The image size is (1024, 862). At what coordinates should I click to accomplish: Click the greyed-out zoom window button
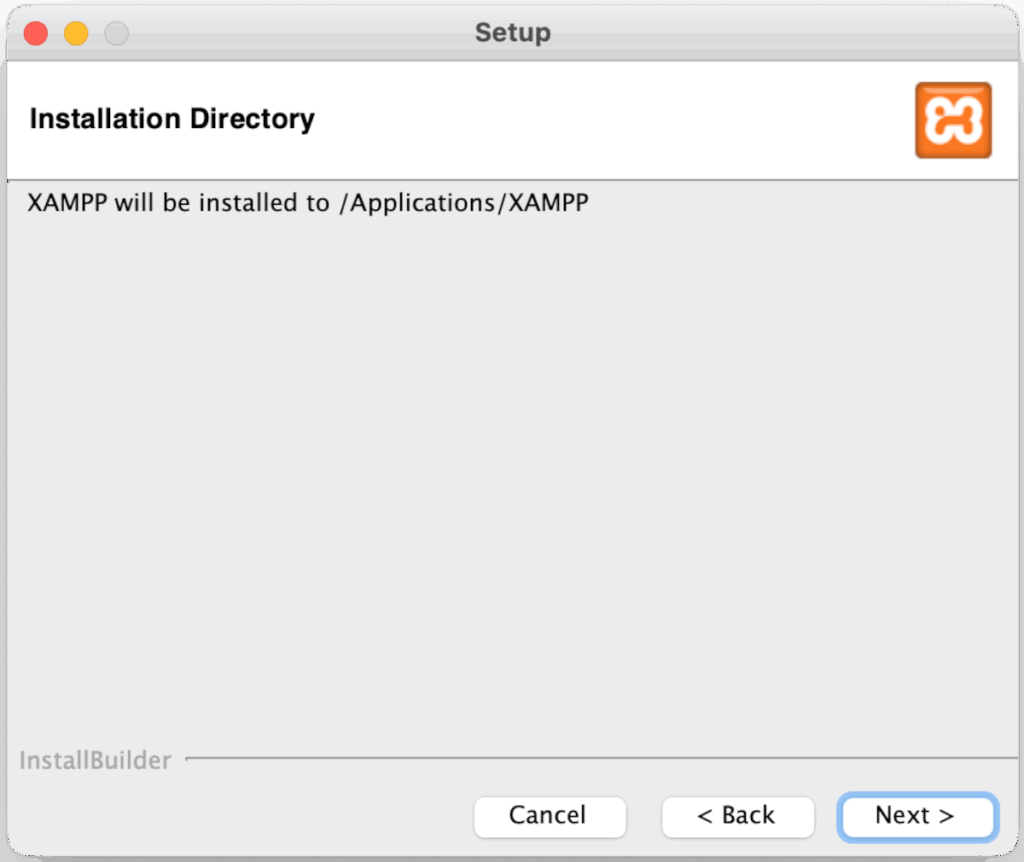tap(117, 33)
